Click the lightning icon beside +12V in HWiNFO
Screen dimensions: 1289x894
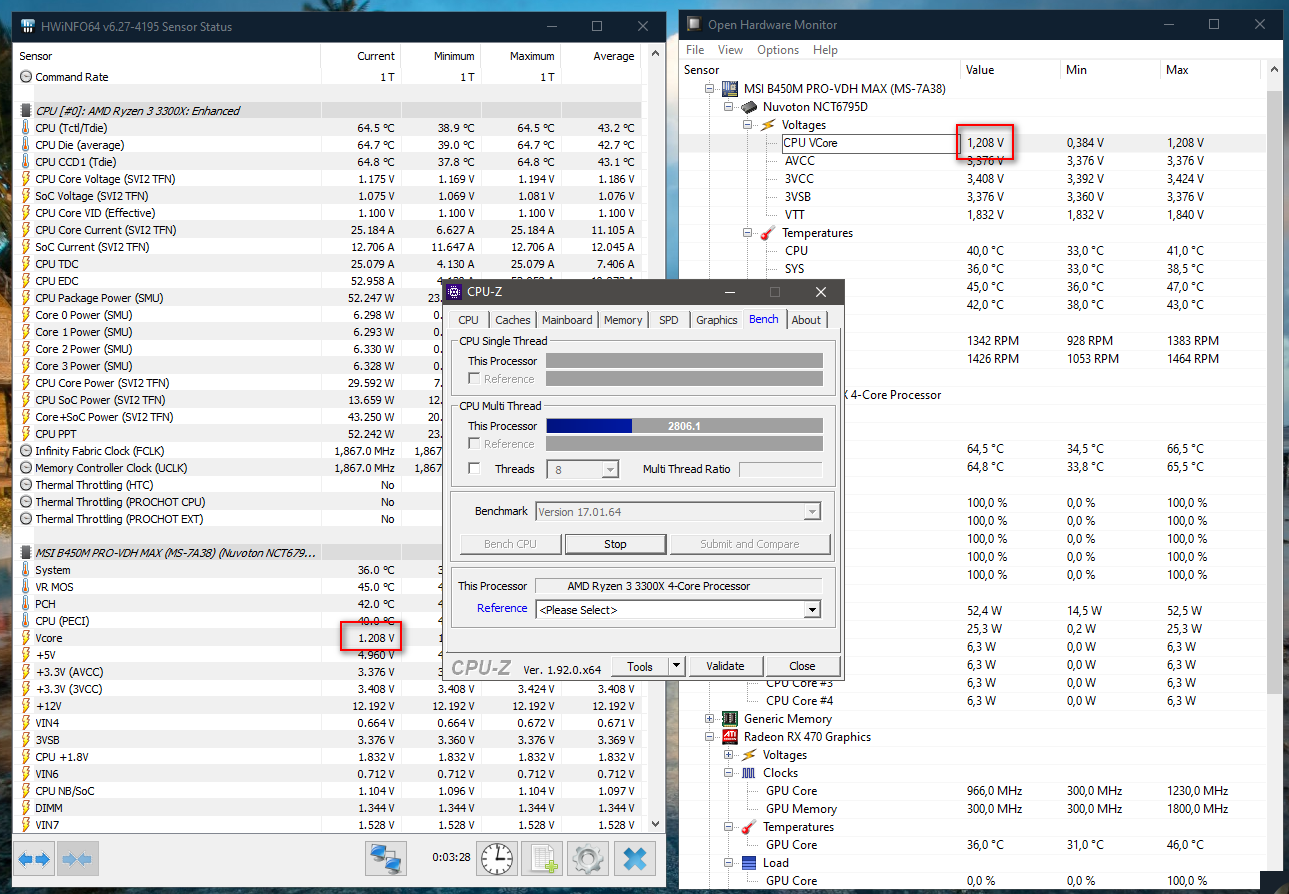point(26,706)
